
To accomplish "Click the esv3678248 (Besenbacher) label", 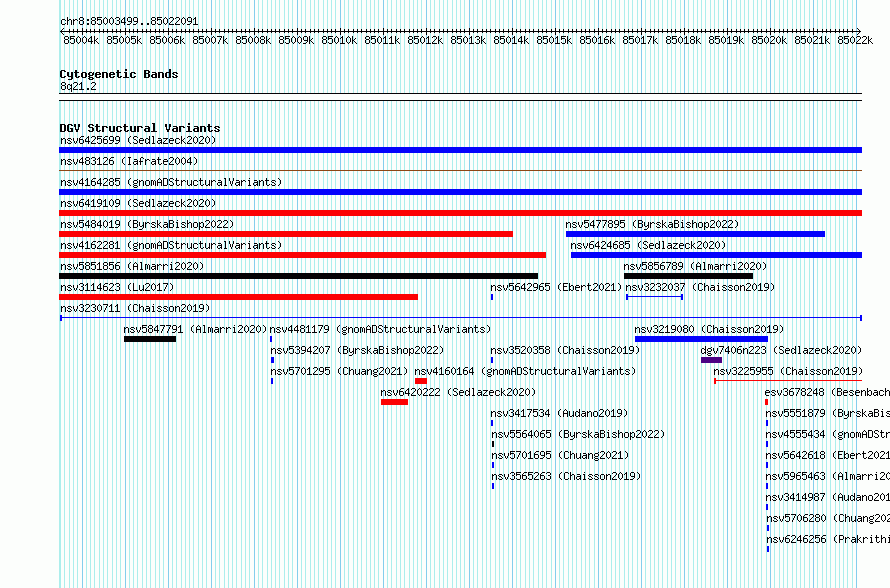I will [827, 392].
